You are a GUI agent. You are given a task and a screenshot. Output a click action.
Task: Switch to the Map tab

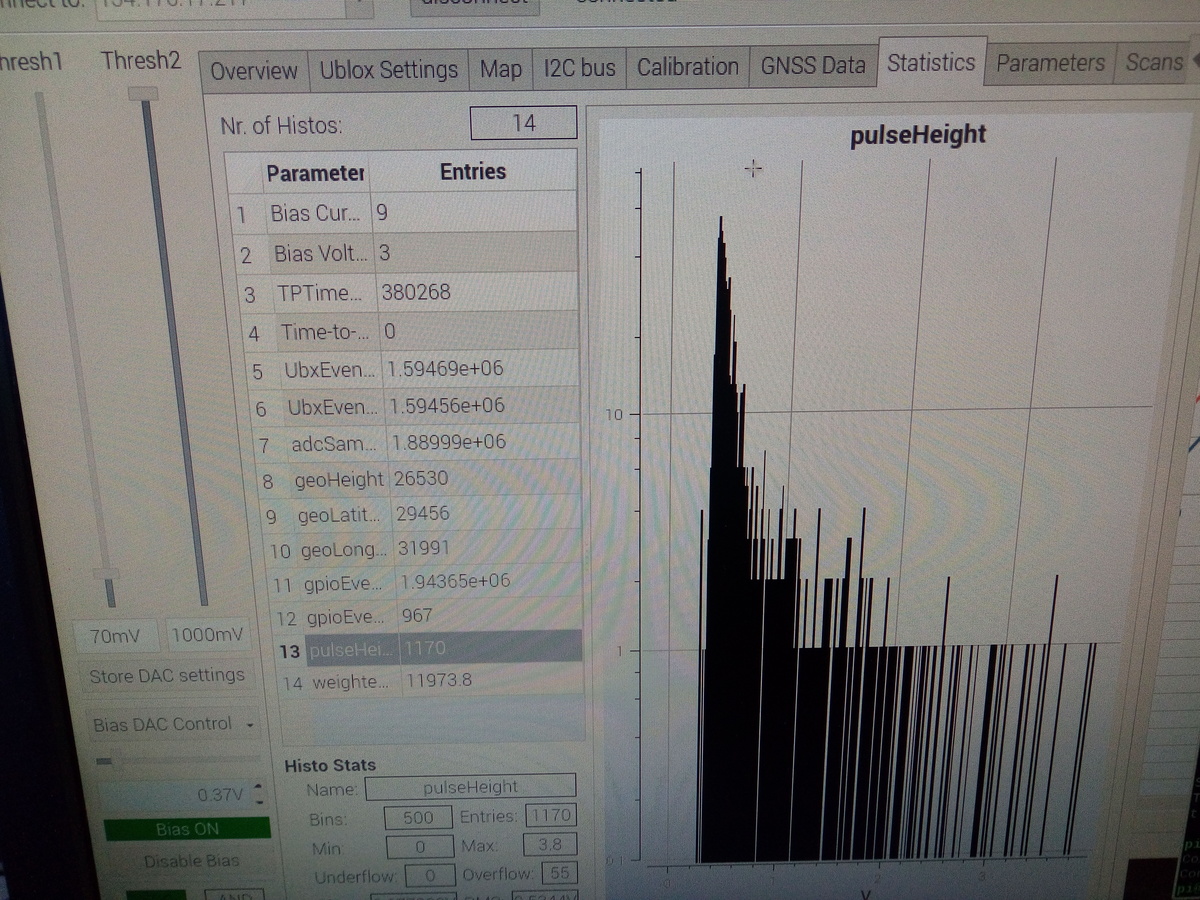(500, 69)
